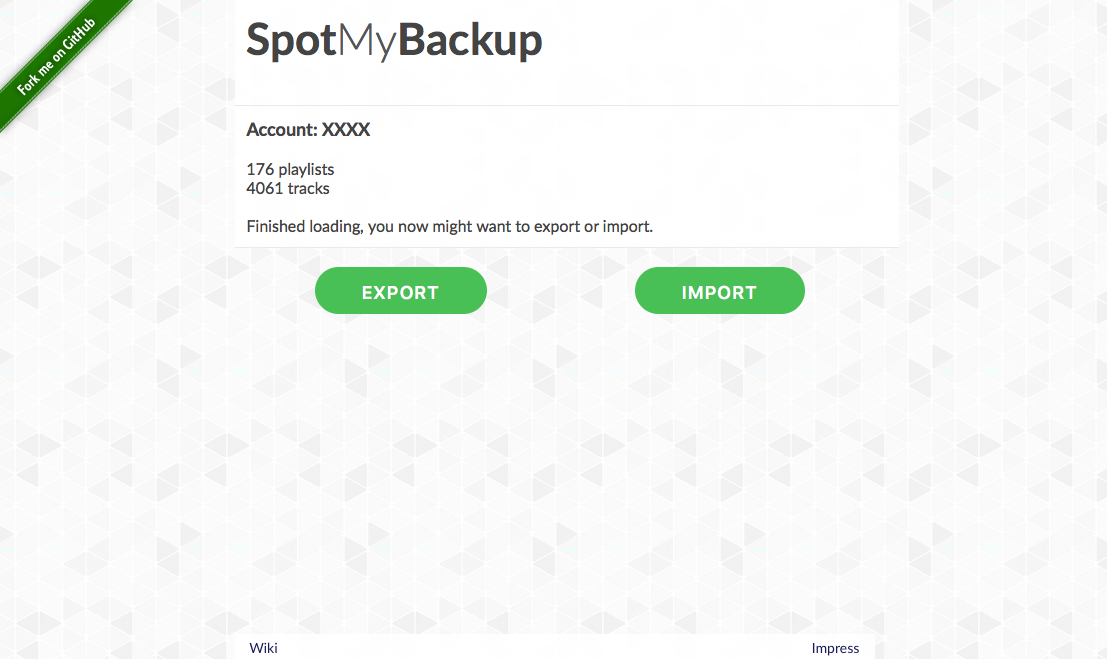Click the '4061 tracks' count text
This screenshot has height=659, width=1107.
pos(287,188)
